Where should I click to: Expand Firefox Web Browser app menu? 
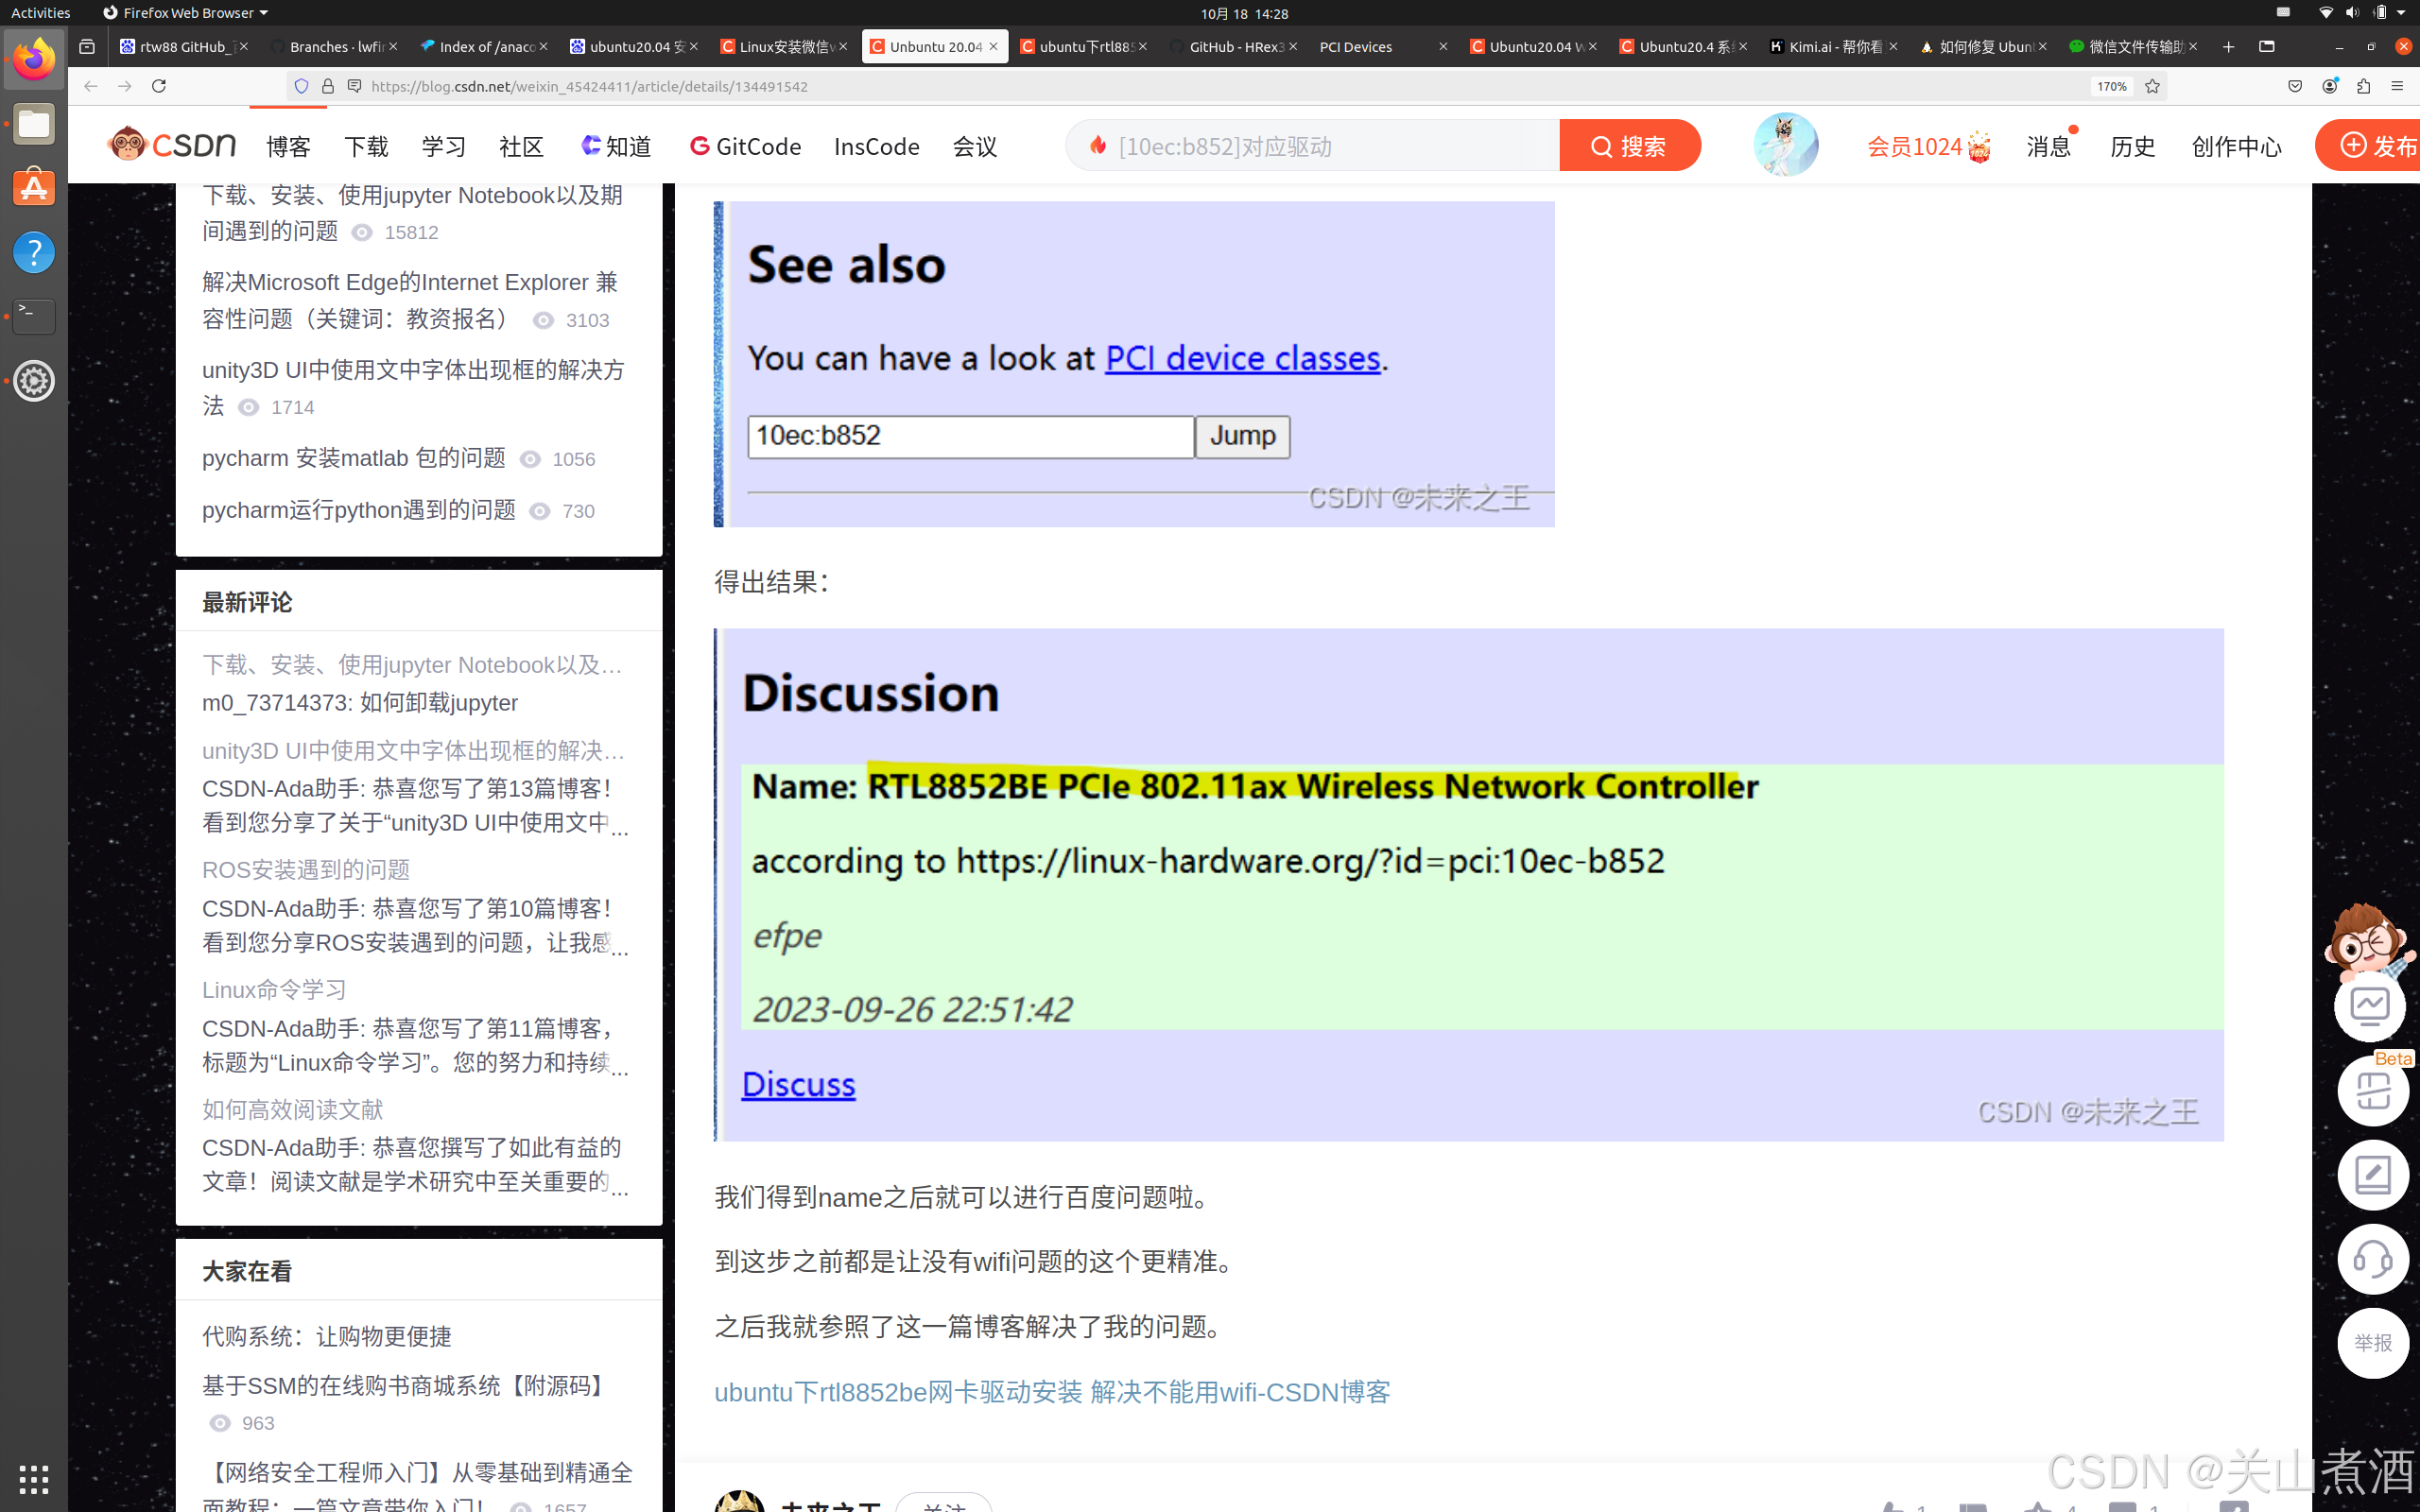click(x=186, y=13)
